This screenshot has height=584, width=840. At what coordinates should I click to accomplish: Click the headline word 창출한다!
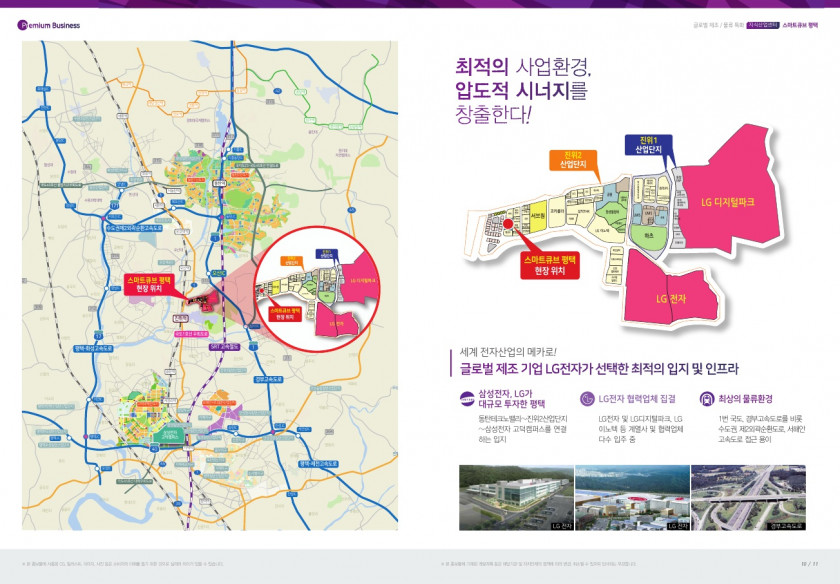(493, 115)
